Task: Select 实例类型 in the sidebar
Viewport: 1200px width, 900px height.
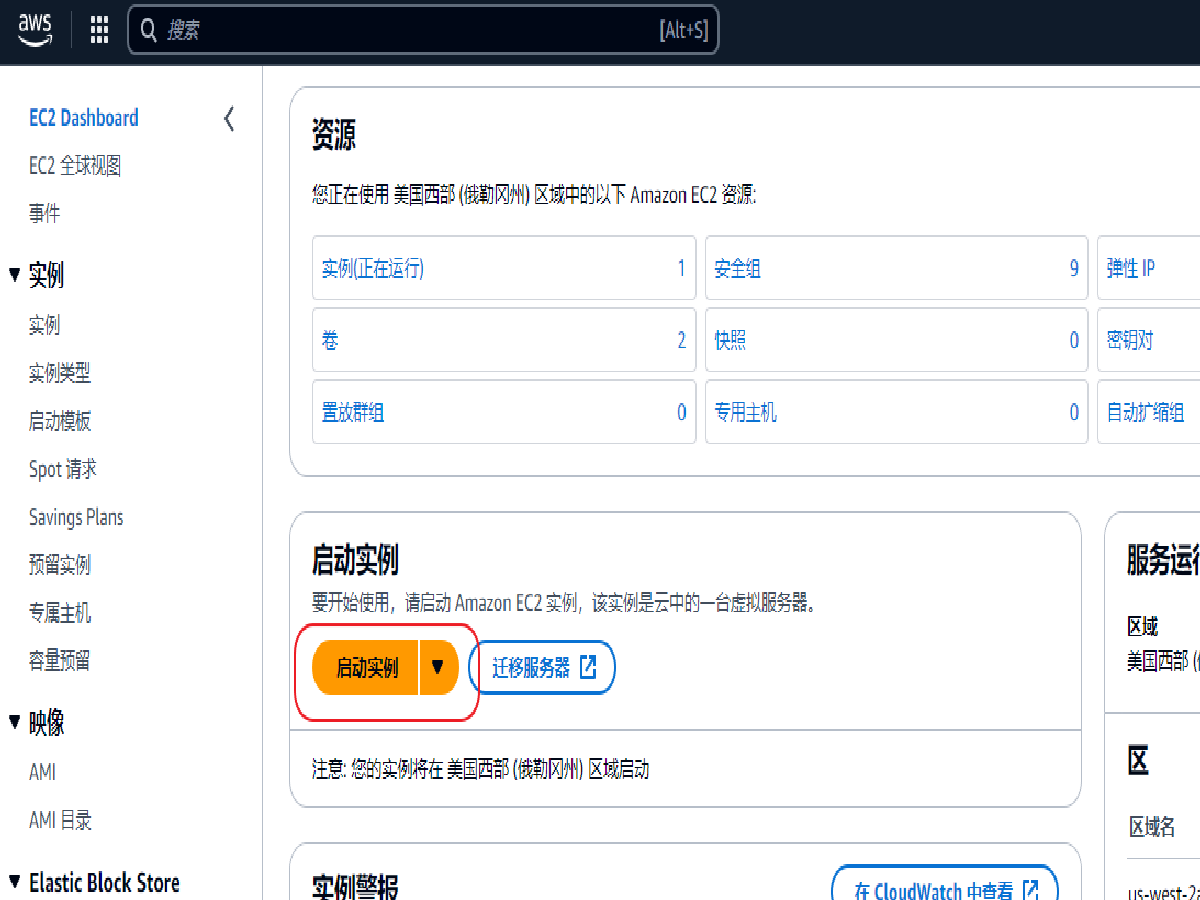Action: [x=60, y=373]
